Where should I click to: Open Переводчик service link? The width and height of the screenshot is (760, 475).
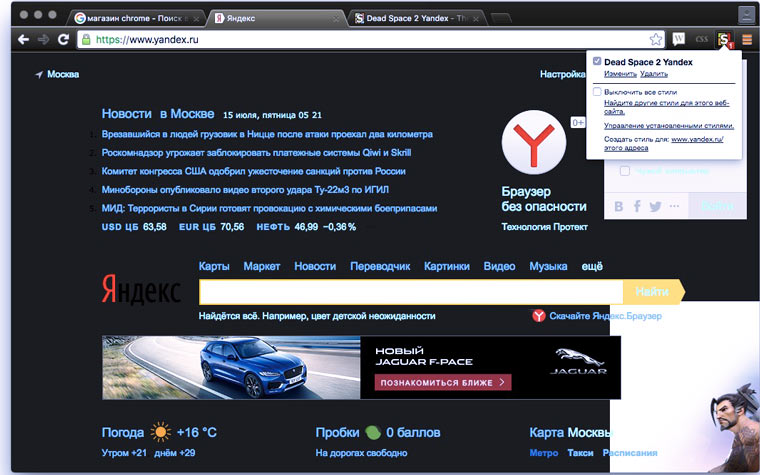click(380, 266)
